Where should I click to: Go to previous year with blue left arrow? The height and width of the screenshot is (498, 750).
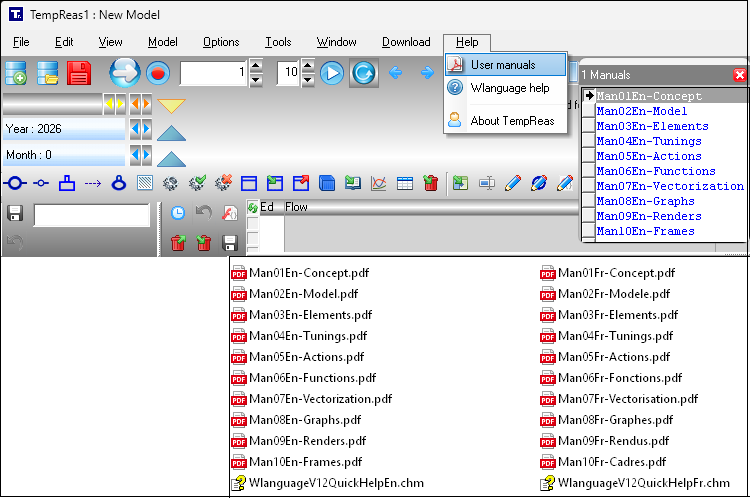pyautogui.click(x=135, y=129)
